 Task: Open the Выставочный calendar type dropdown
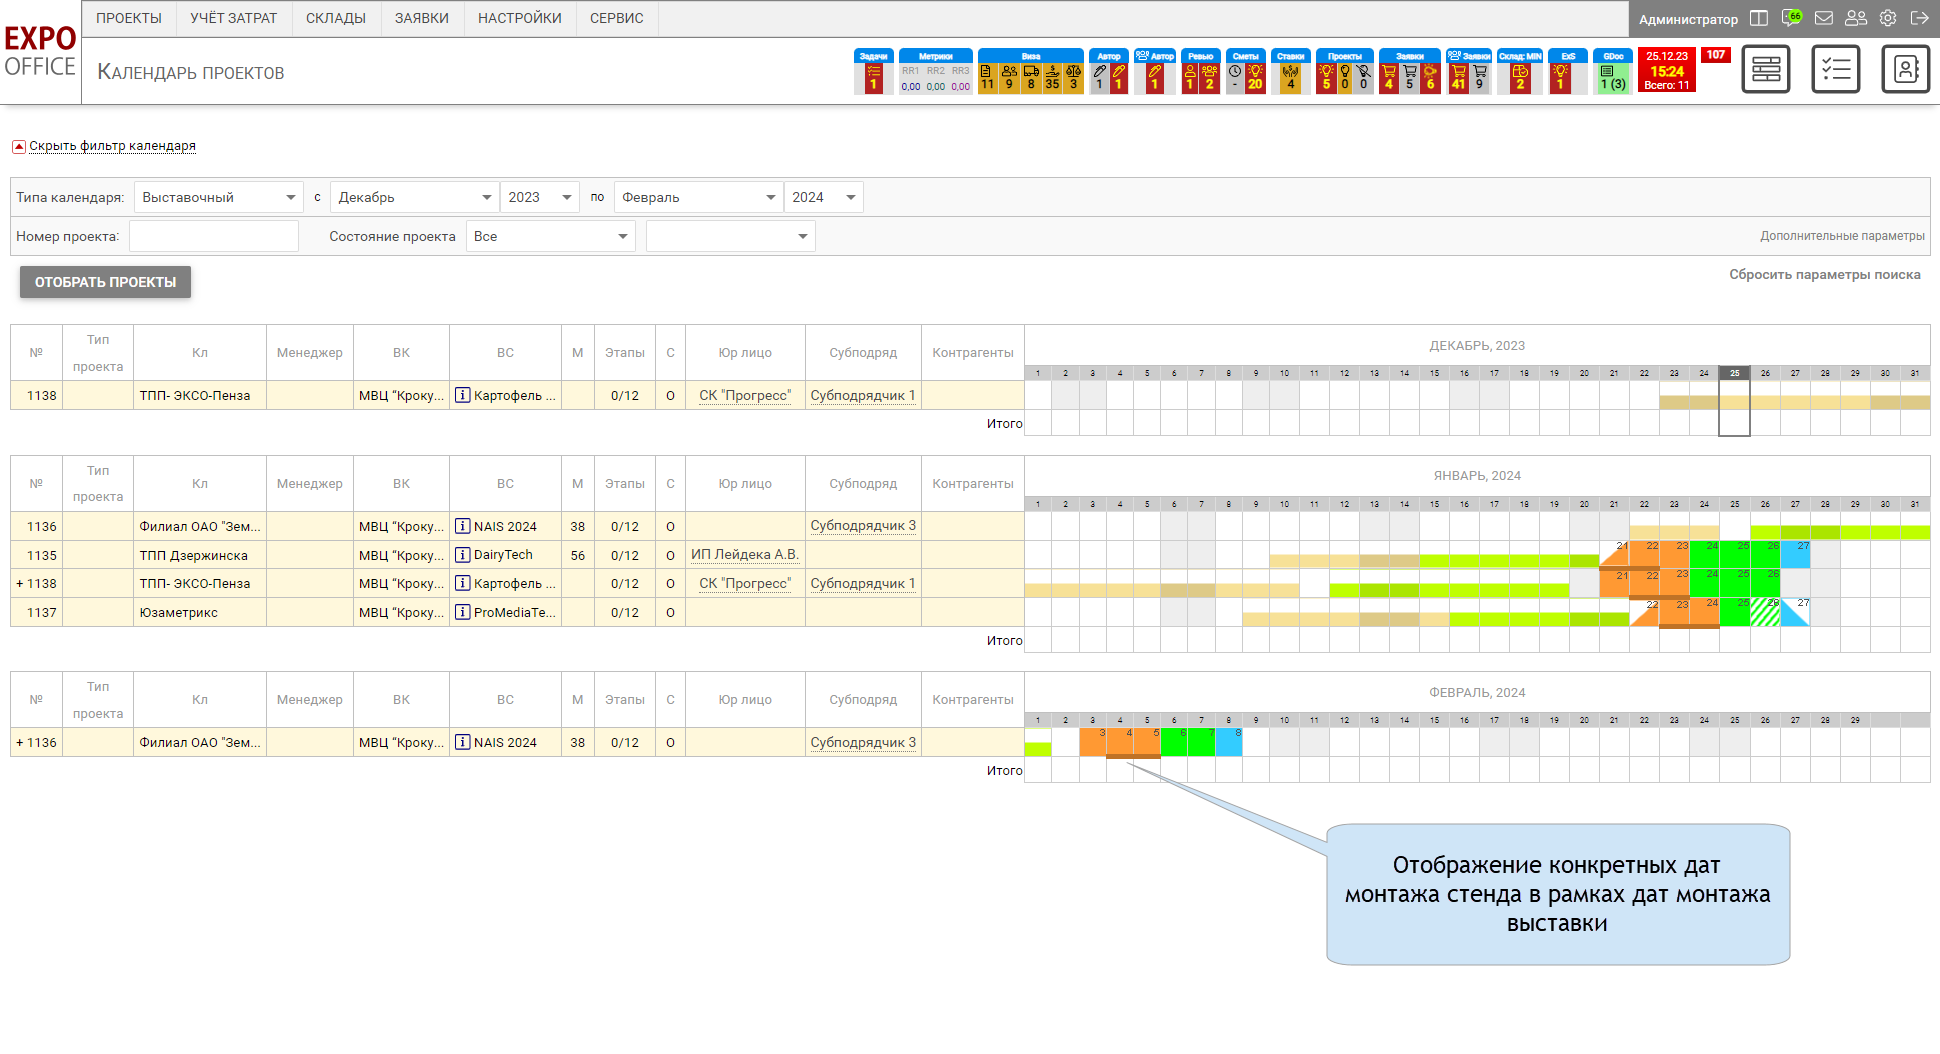point(219,197)
